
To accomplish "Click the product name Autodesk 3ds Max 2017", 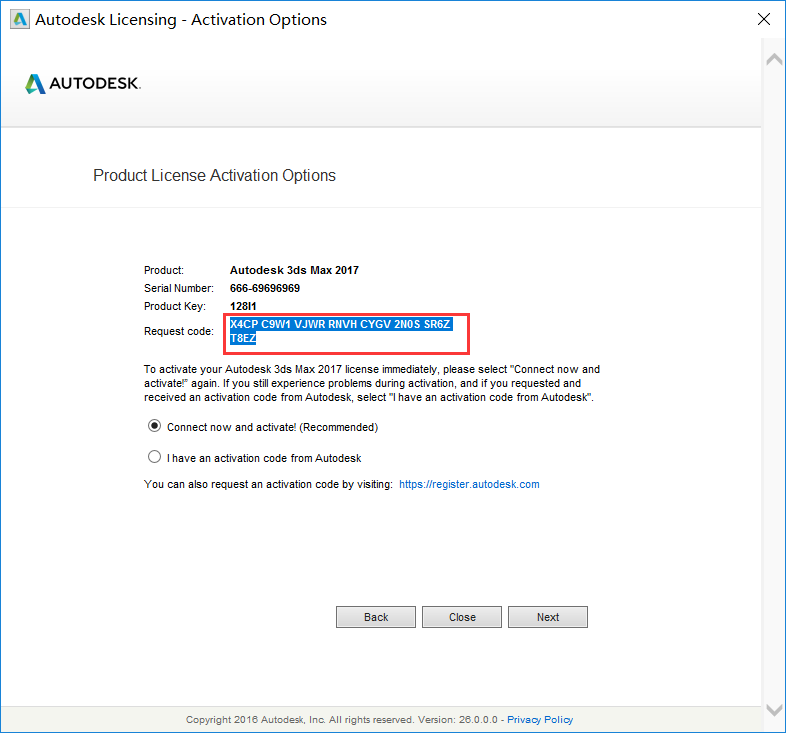I will (x=294, y=270).
